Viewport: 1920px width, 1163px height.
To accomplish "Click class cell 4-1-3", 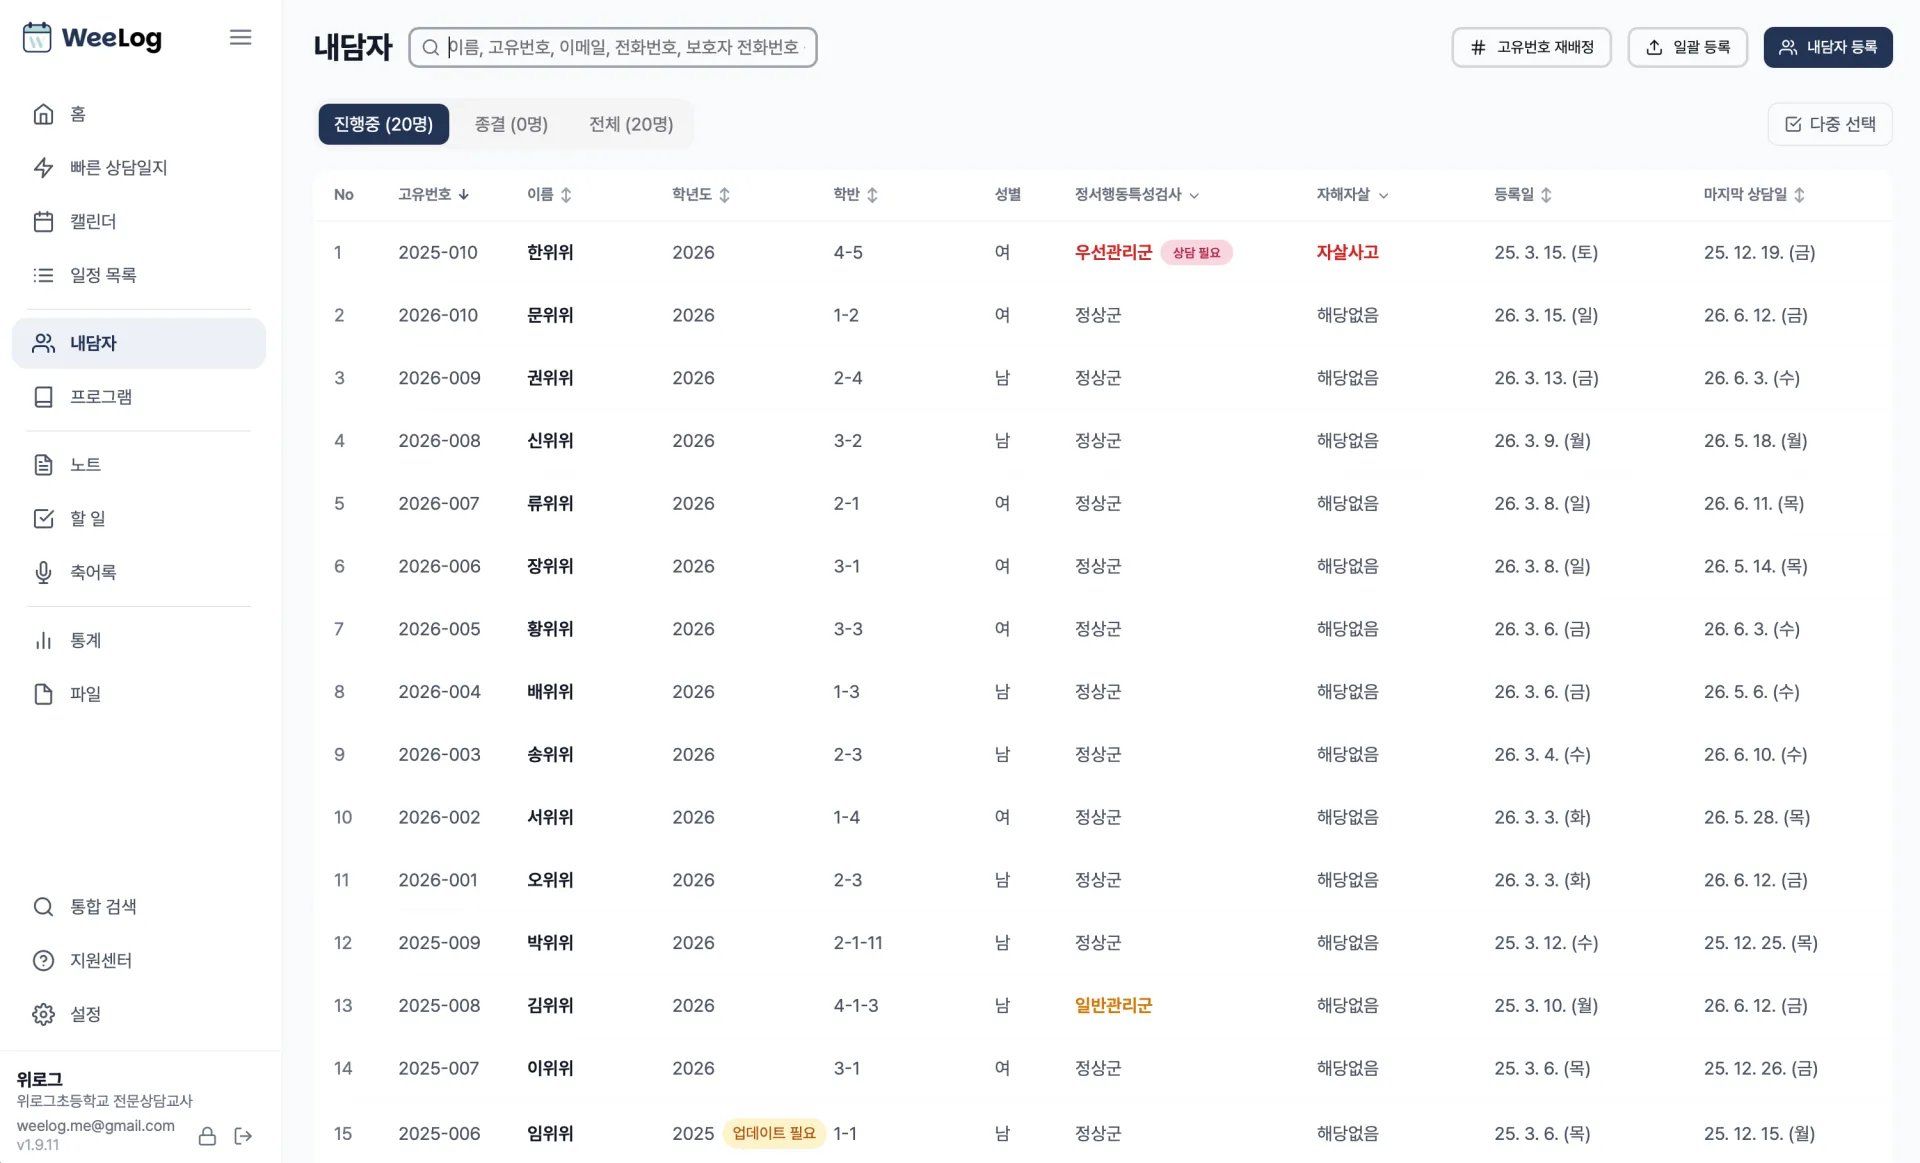I will pyautogui.click(x=856, y=1005).
